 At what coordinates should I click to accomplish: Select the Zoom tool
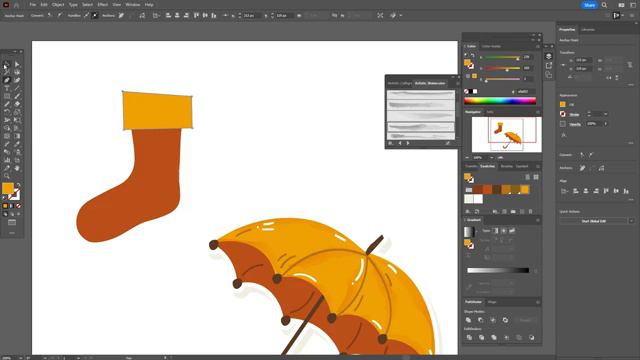7,176
